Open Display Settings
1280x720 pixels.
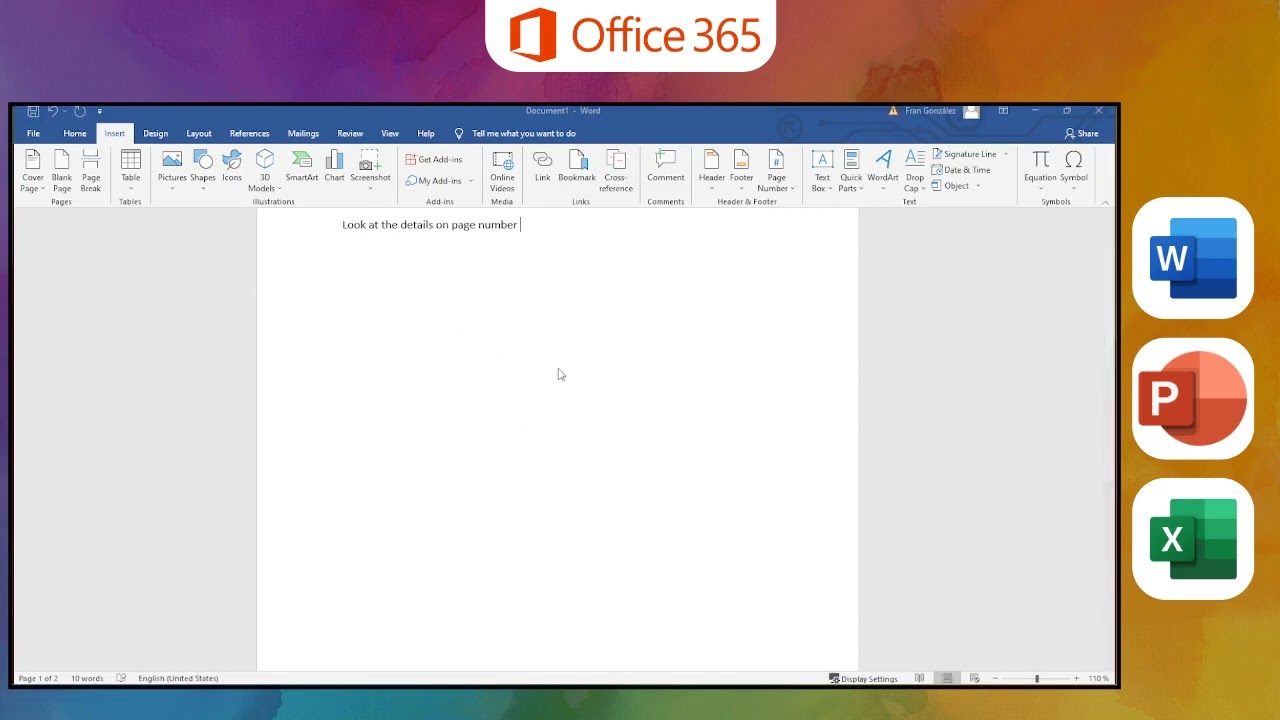coord(863,678)
